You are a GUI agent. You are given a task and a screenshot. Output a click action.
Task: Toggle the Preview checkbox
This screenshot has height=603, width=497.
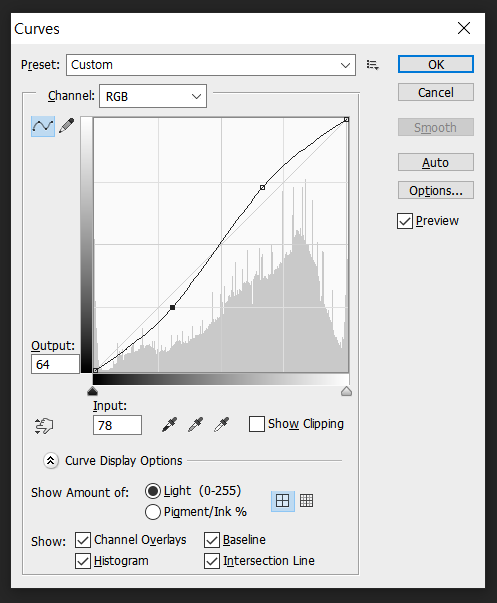pyautogui.click(x=405, y=221)
